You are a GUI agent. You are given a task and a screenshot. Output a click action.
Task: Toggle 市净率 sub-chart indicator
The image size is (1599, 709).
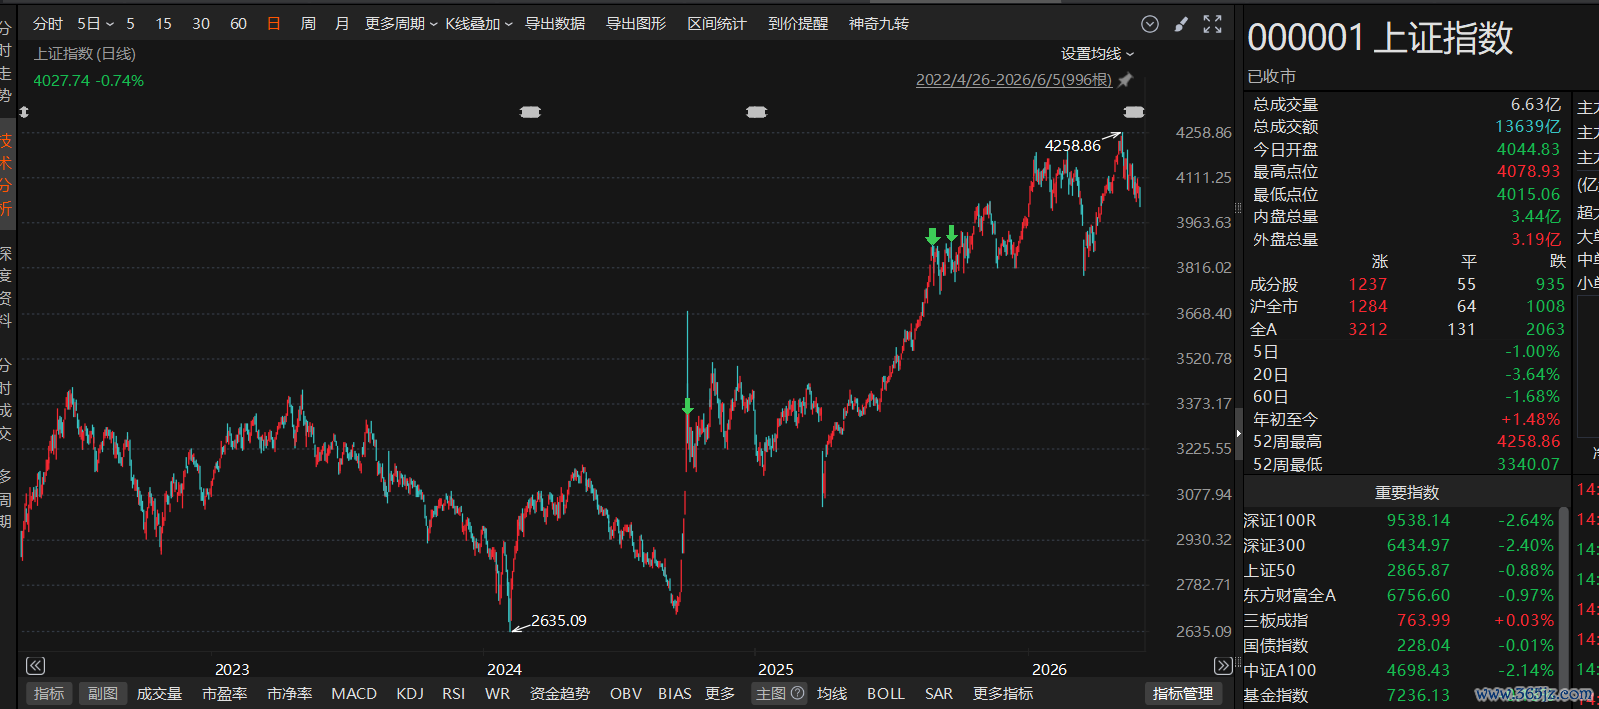[289, 694]
